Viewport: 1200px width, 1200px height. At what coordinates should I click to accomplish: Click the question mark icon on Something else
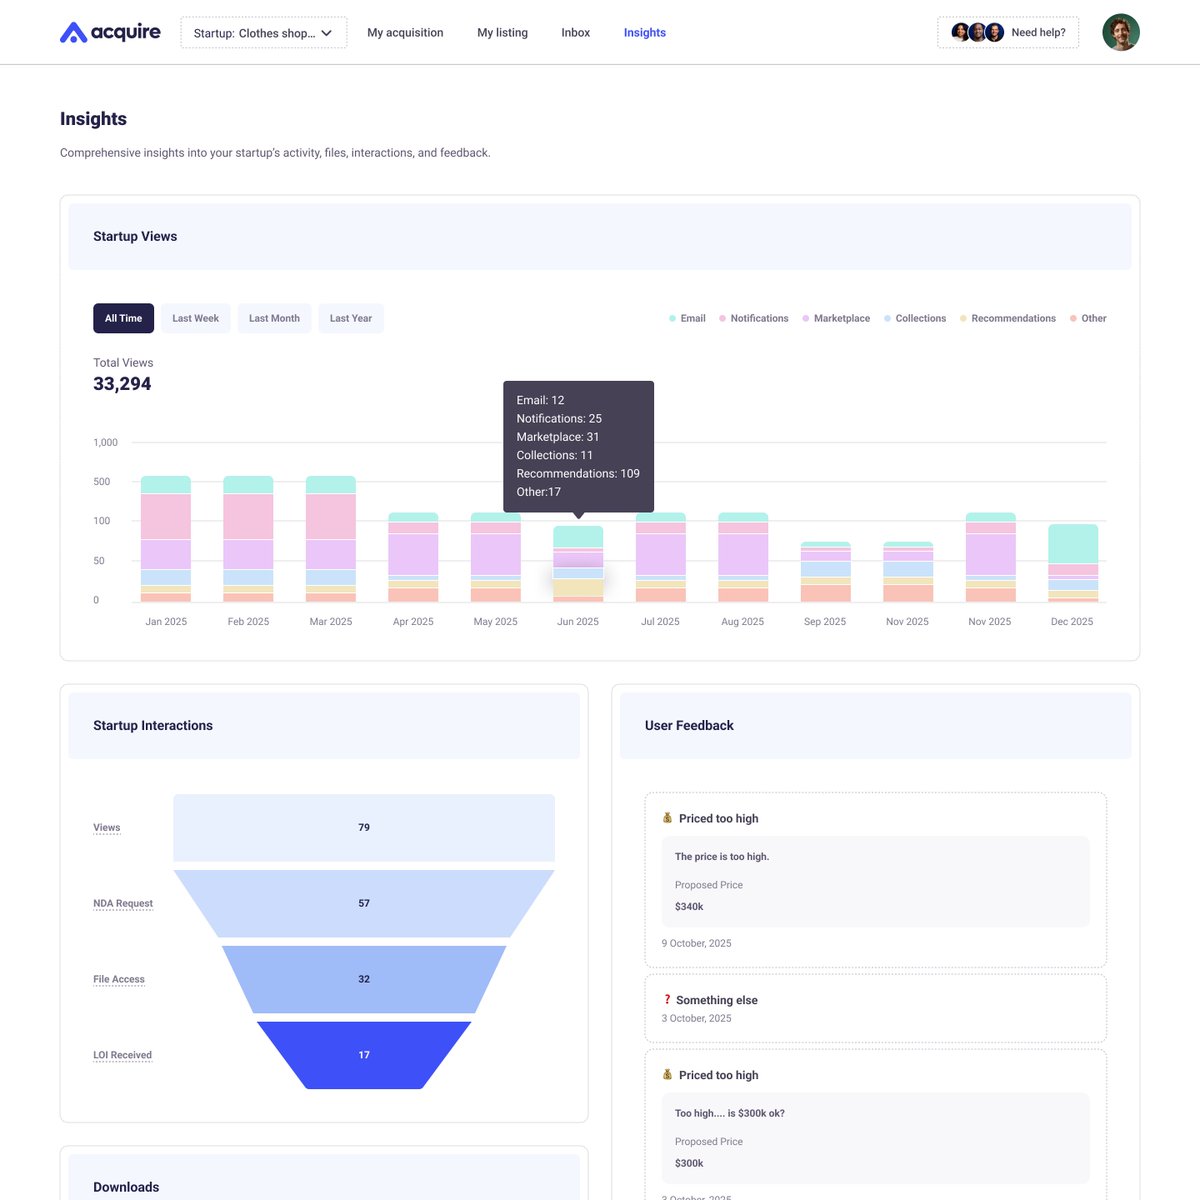pos(667,1000)
